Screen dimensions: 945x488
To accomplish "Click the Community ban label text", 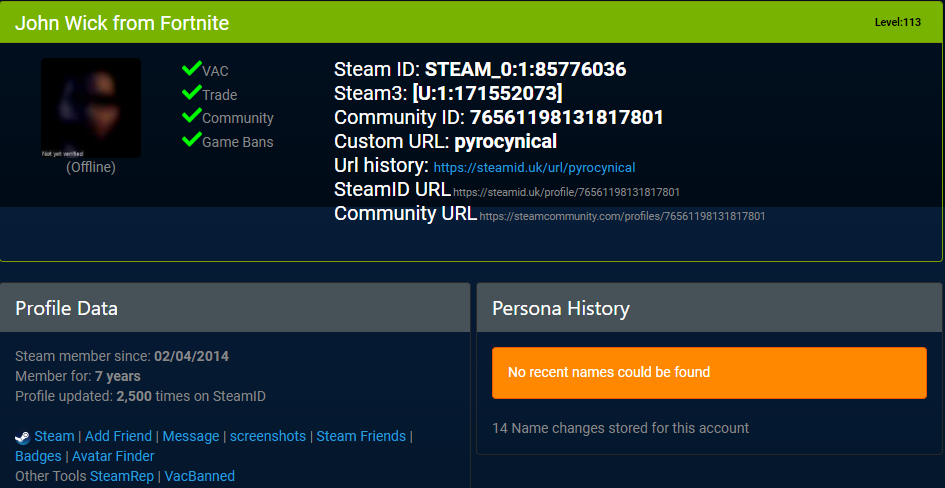I will [237, 118].
